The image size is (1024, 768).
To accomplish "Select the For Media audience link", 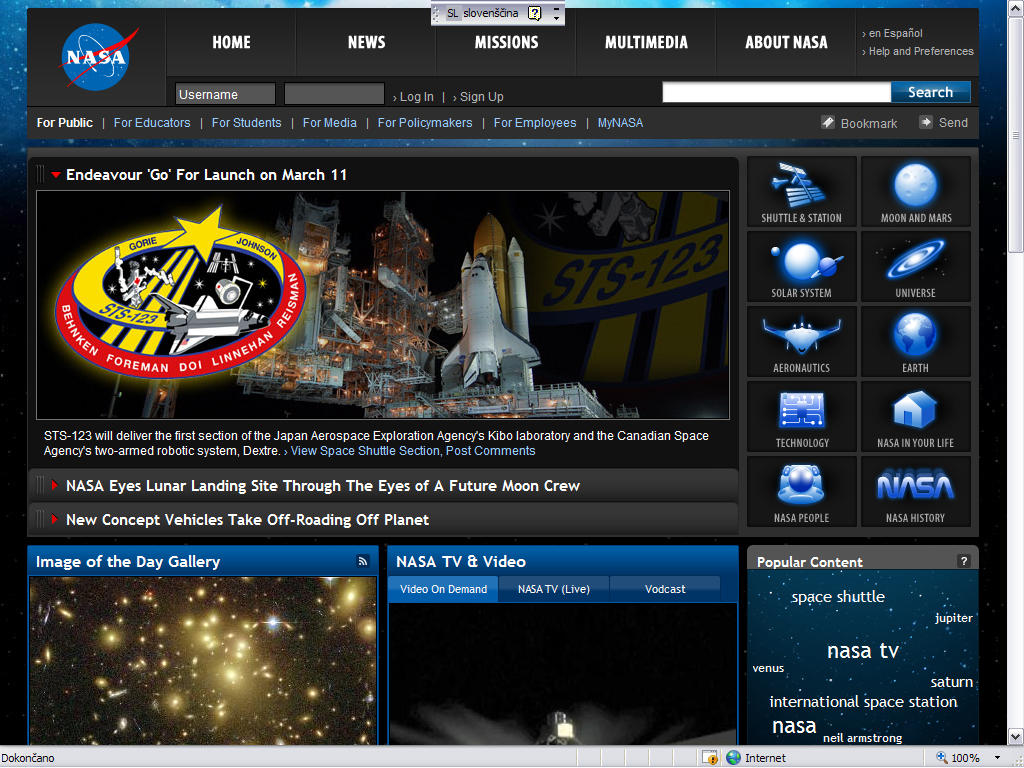I will (330, 123).
